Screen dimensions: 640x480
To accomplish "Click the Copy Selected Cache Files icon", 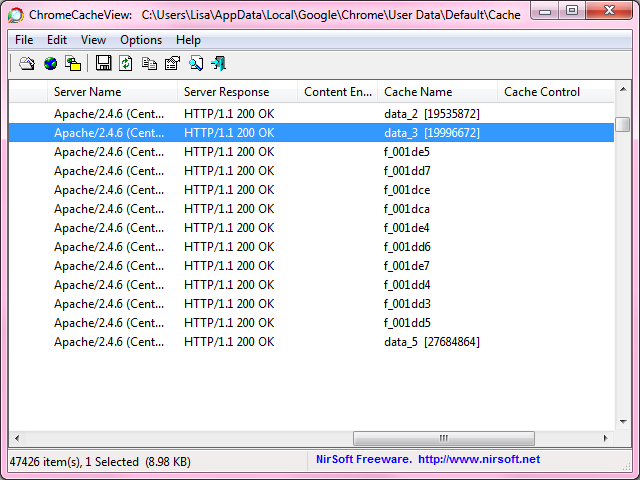I will click(73, 64).
